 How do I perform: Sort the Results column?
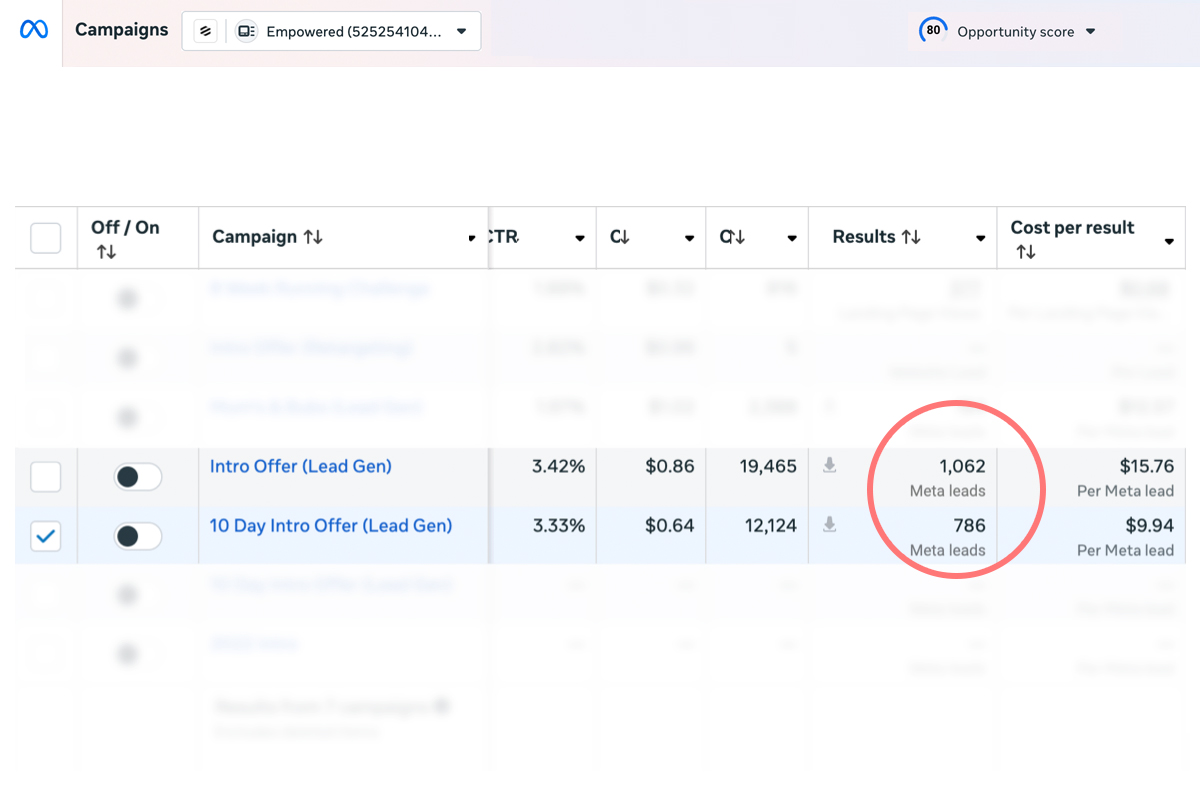[x=913, y=236]
